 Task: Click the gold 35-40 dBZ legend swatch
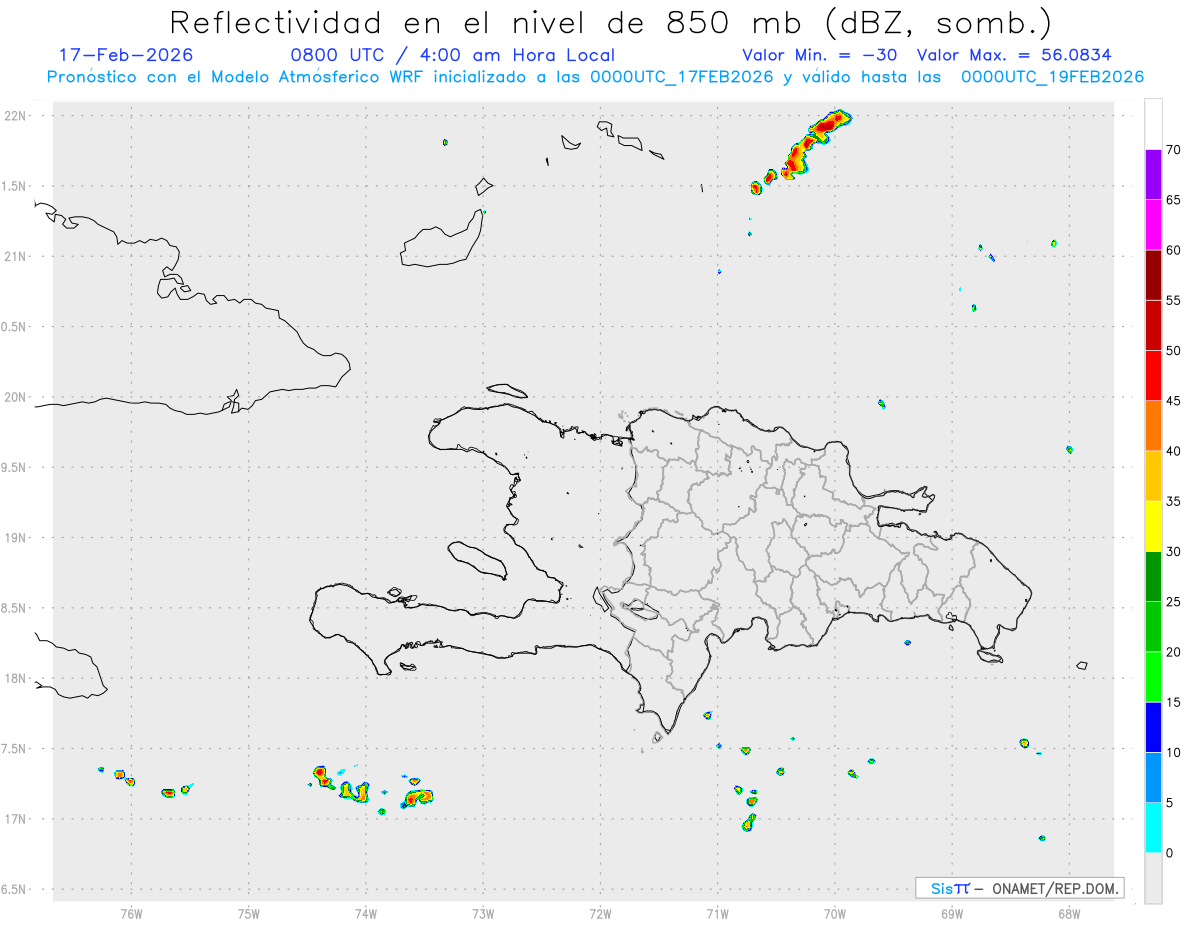(1153, 476)
